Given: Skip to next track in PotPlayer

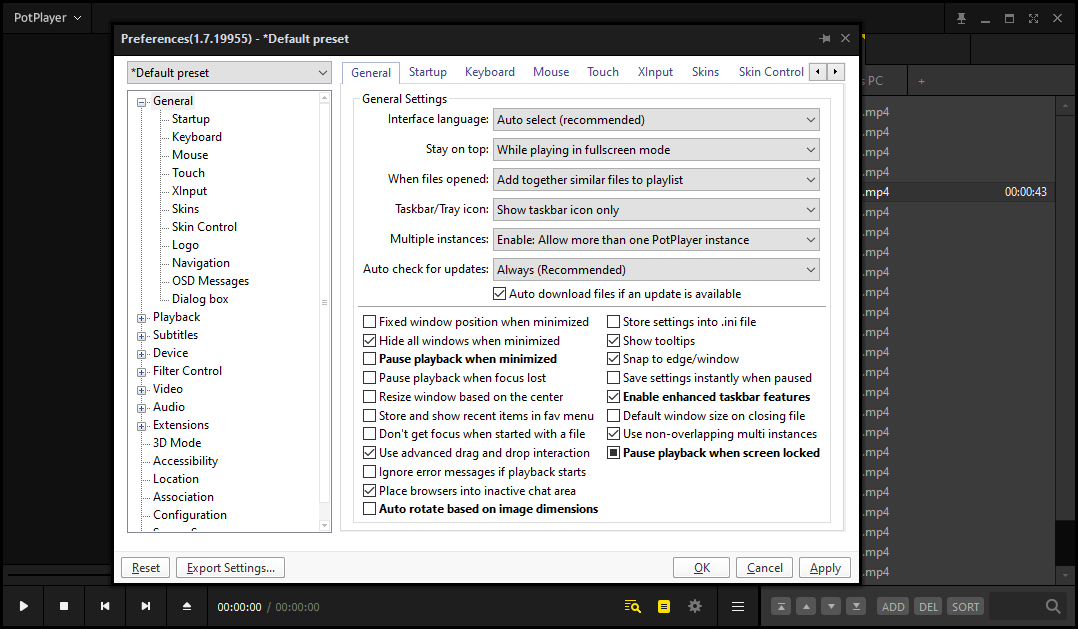Looking at the screenshot, I should pos(146,606).
